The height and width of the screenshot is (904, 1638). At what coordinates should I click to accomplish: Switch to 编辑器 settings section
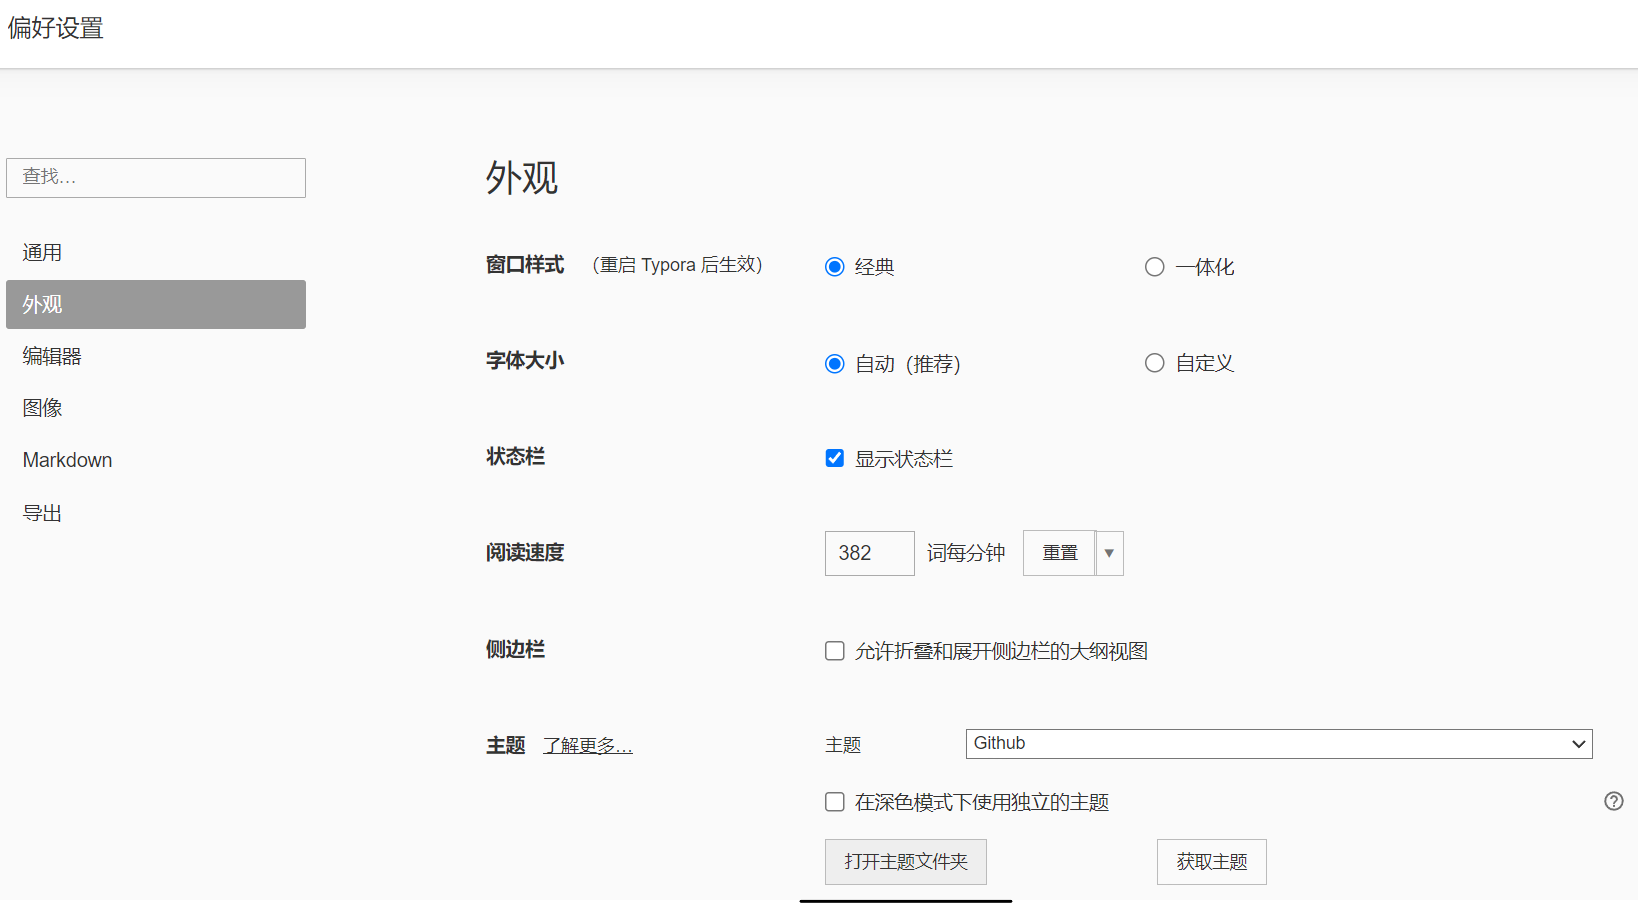tap(156, 356)
